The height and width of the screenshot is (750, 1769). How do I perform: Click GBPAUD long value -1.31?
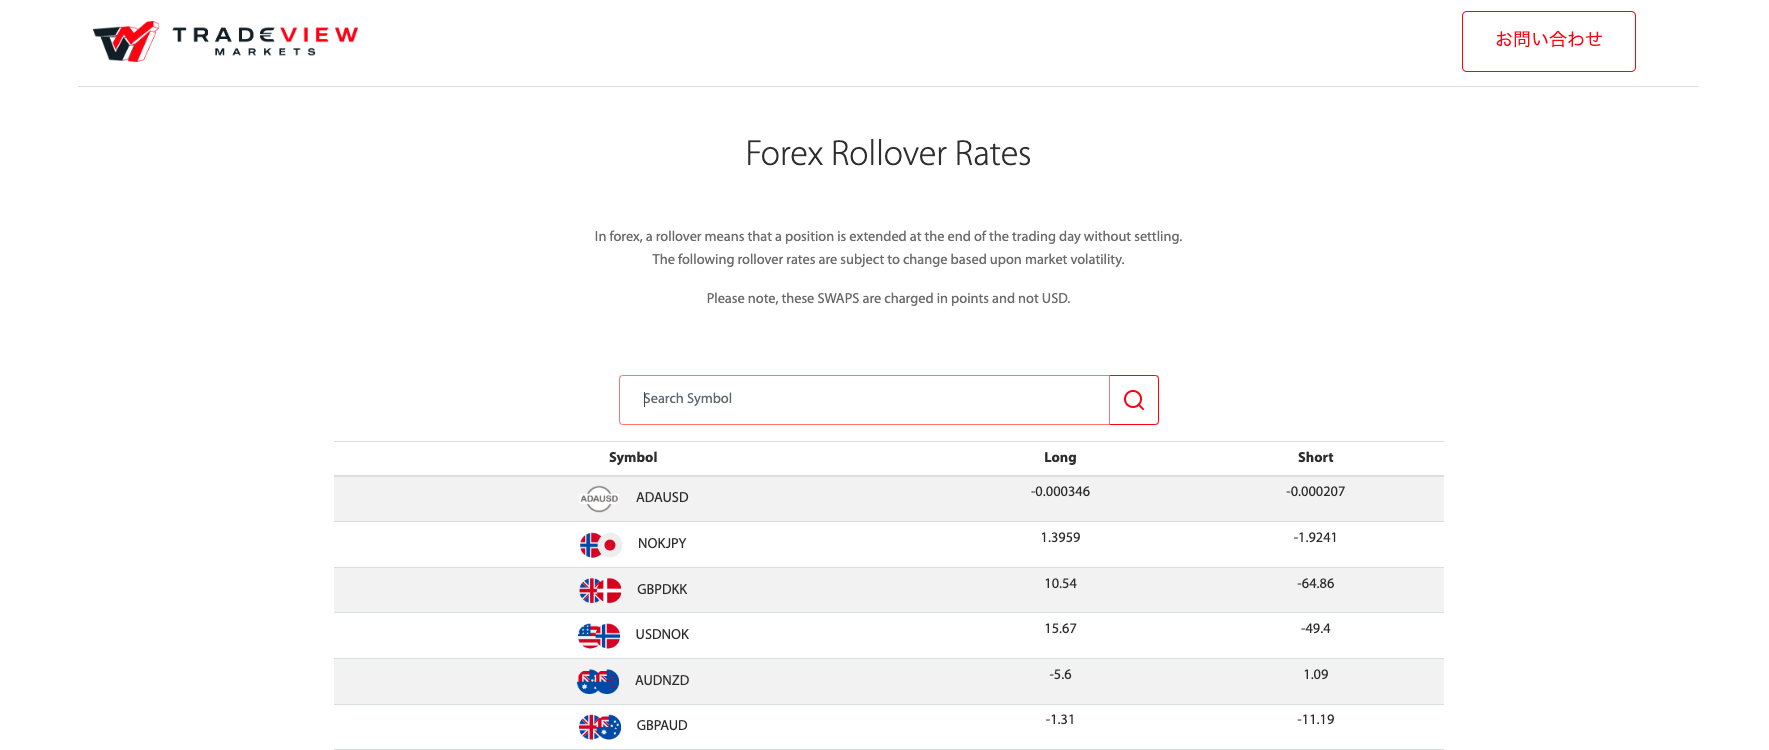coord(1060,719)
